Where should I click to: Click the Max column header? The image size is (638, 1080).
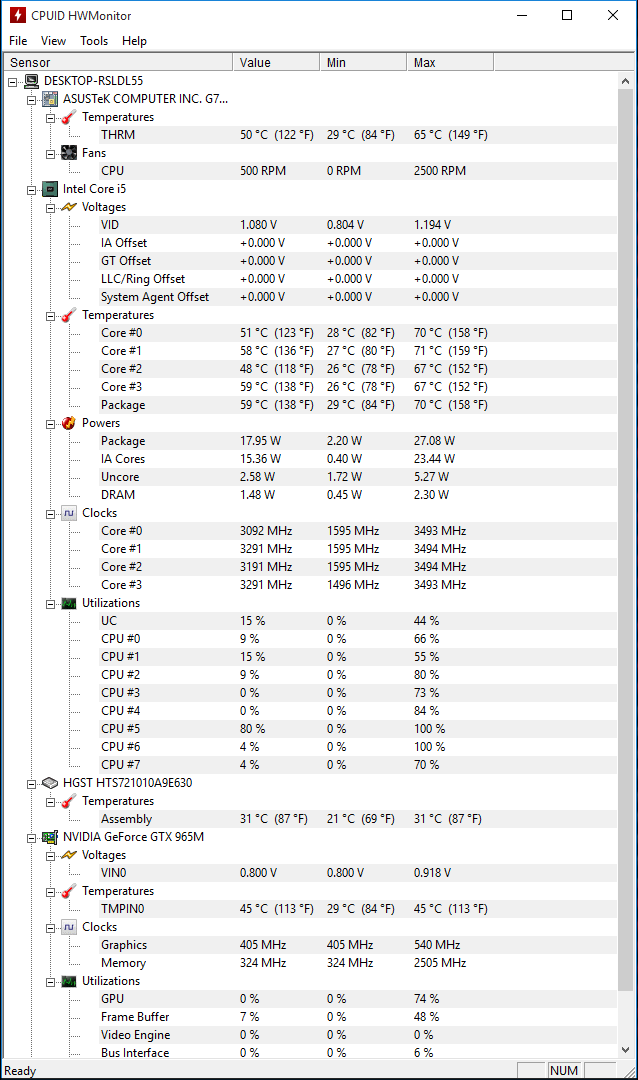click(450, 63)
